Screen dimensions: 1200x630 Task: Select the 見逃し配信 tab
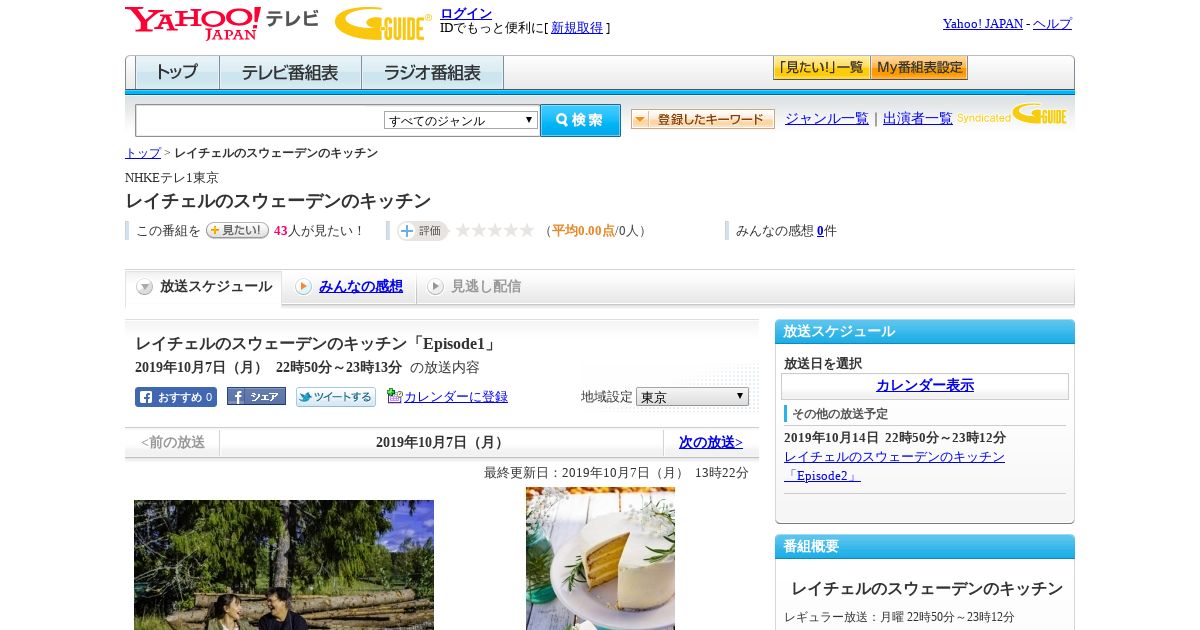[x=475, y=287]
